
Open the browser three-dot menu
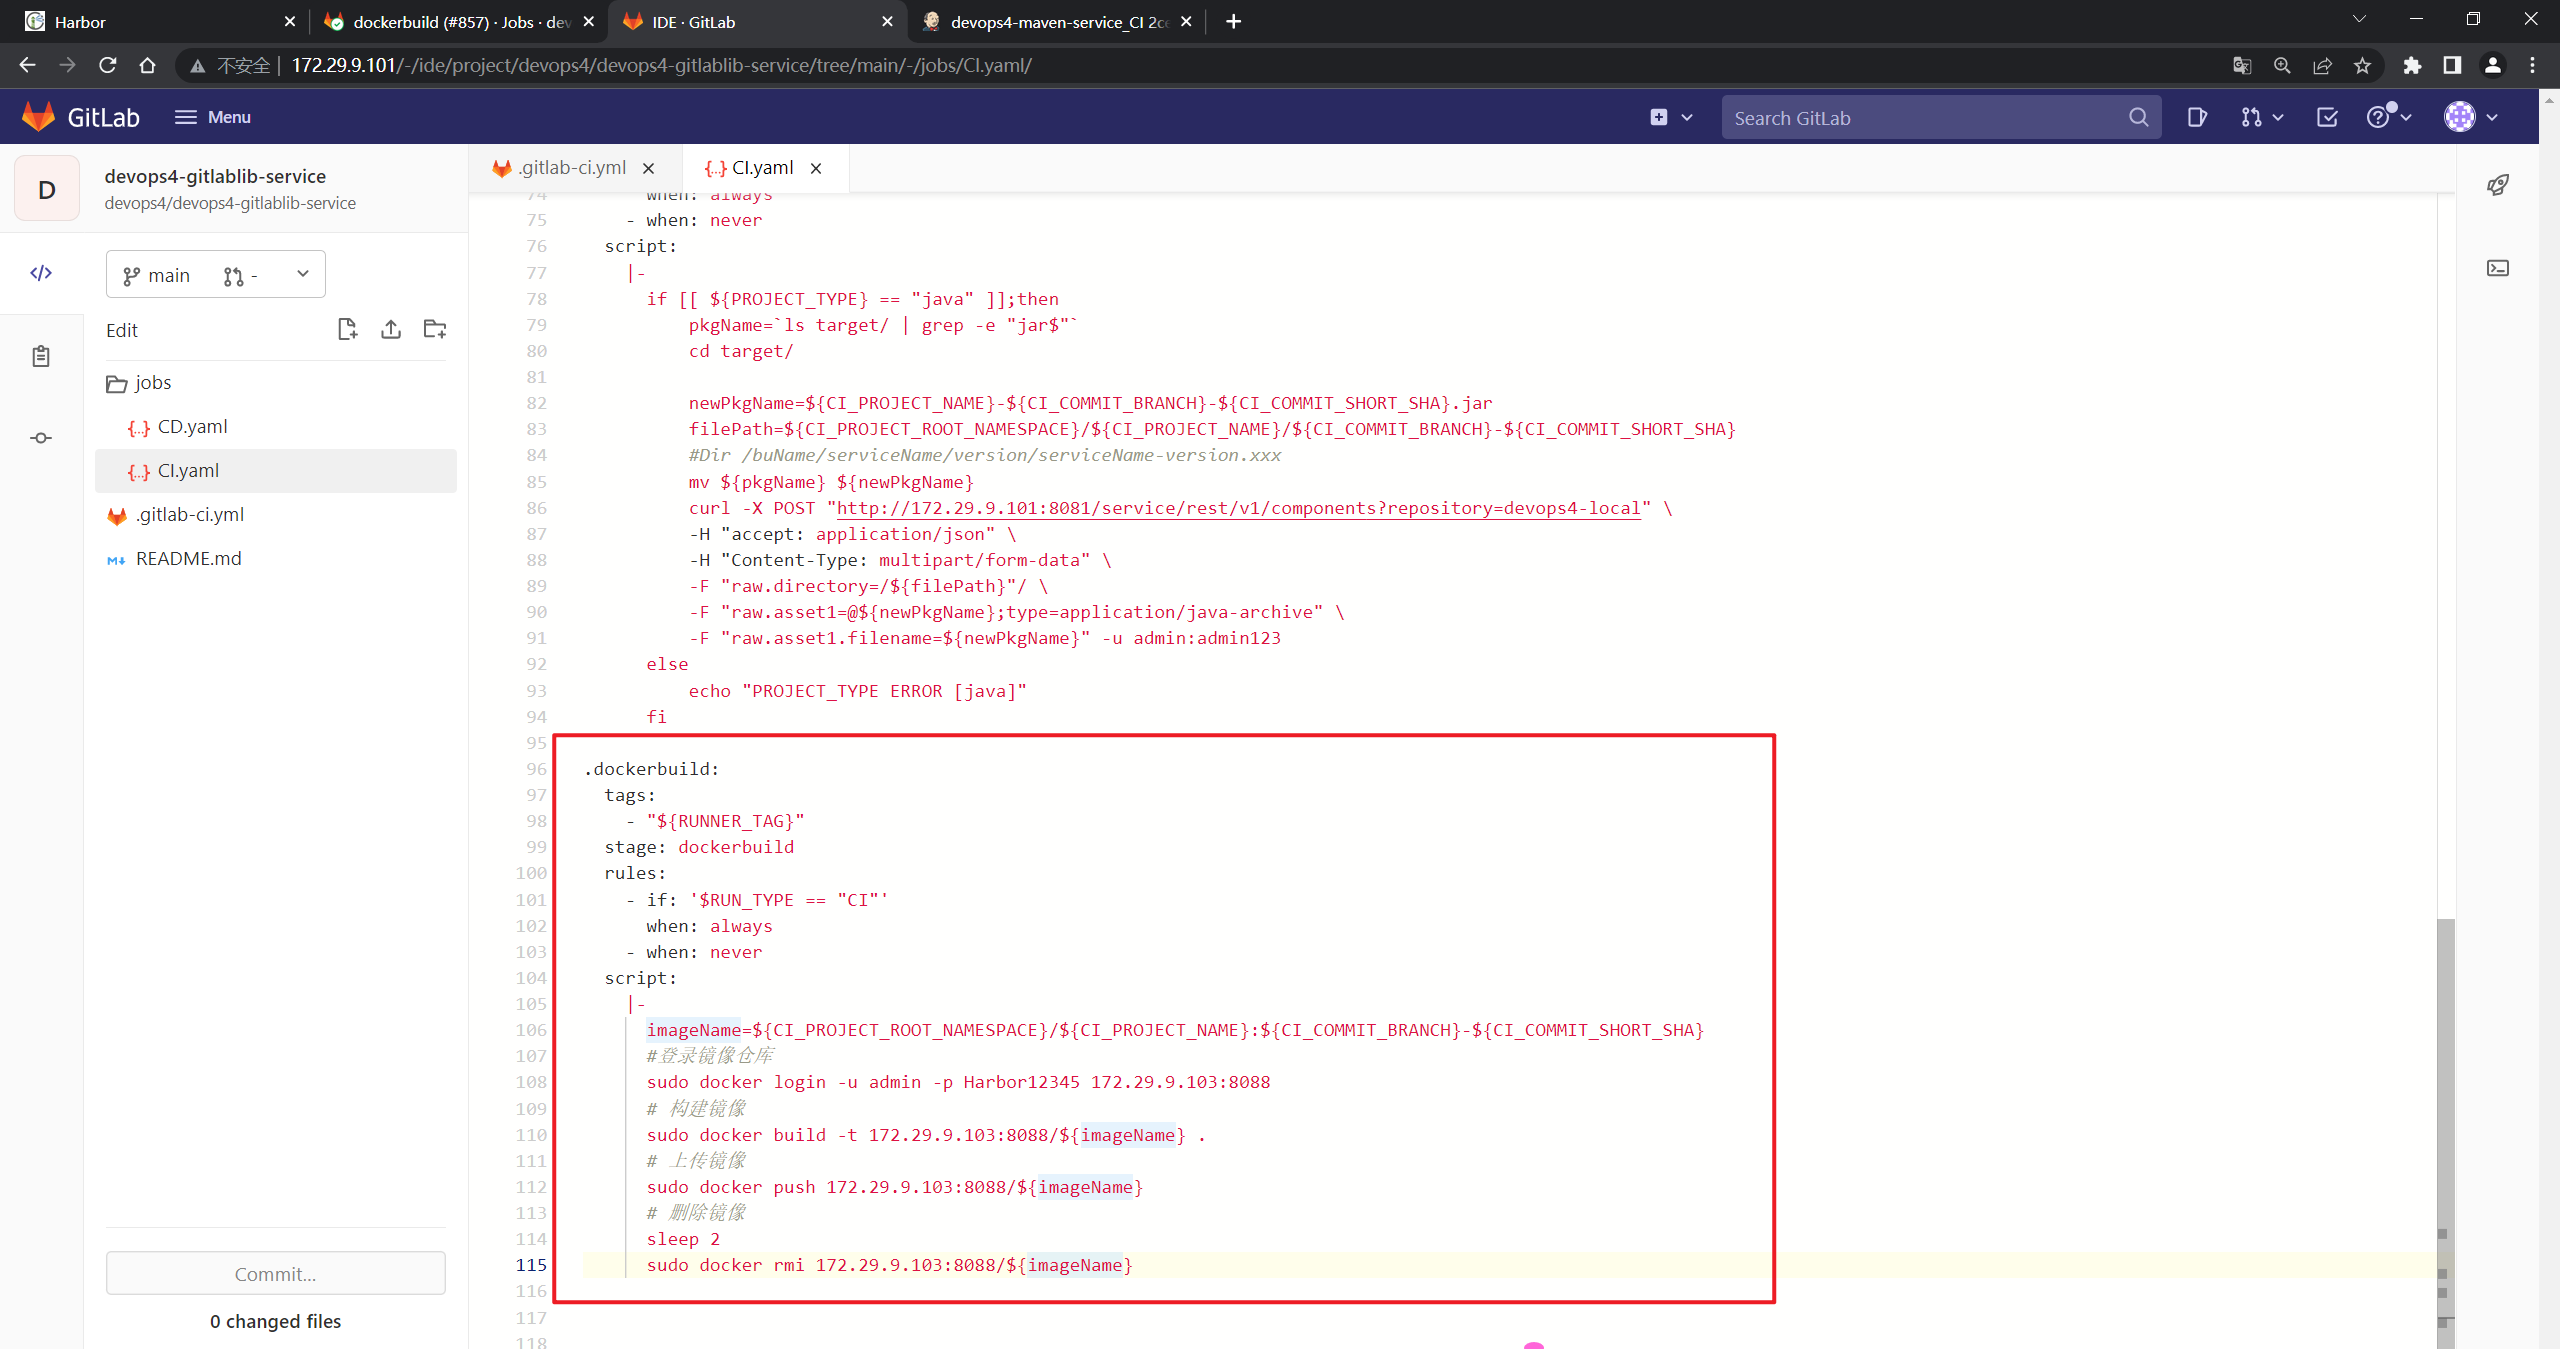pos(2533,65)
